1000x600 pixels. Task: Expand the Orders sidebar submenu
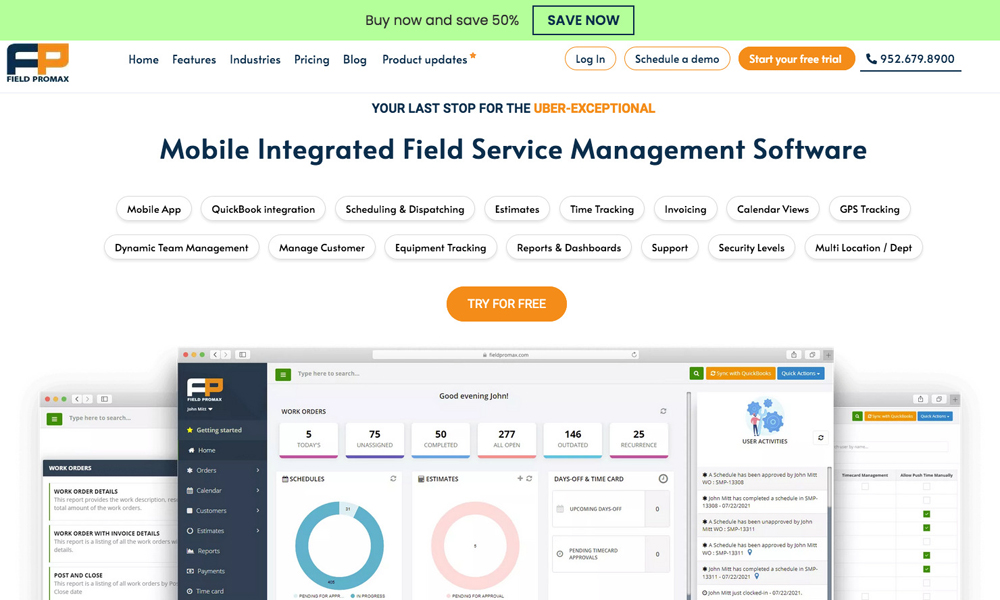[257, 470]
